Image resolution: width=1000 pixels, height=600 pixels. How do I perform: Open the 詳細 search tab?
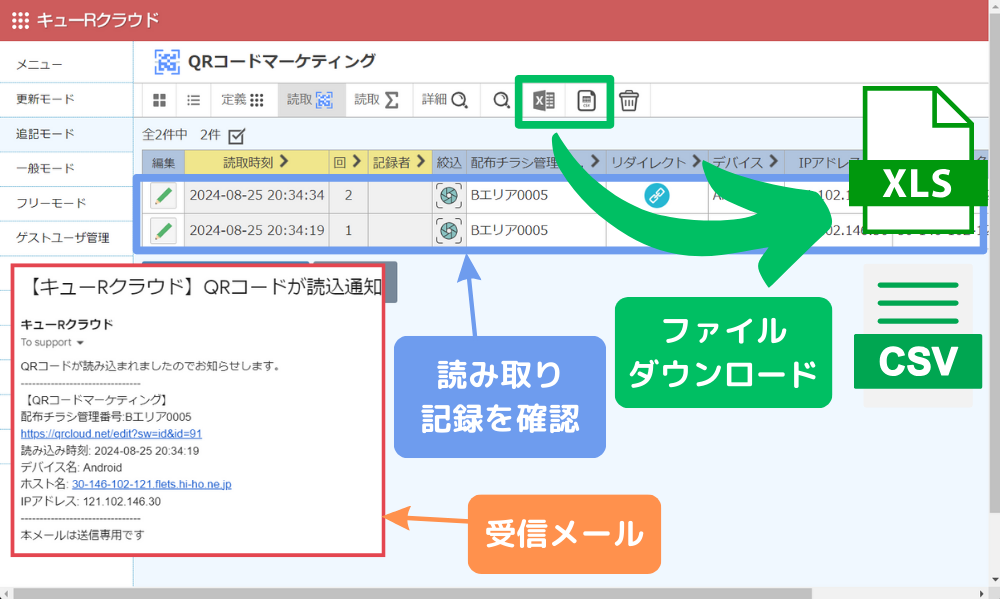[x=445, y=100]
